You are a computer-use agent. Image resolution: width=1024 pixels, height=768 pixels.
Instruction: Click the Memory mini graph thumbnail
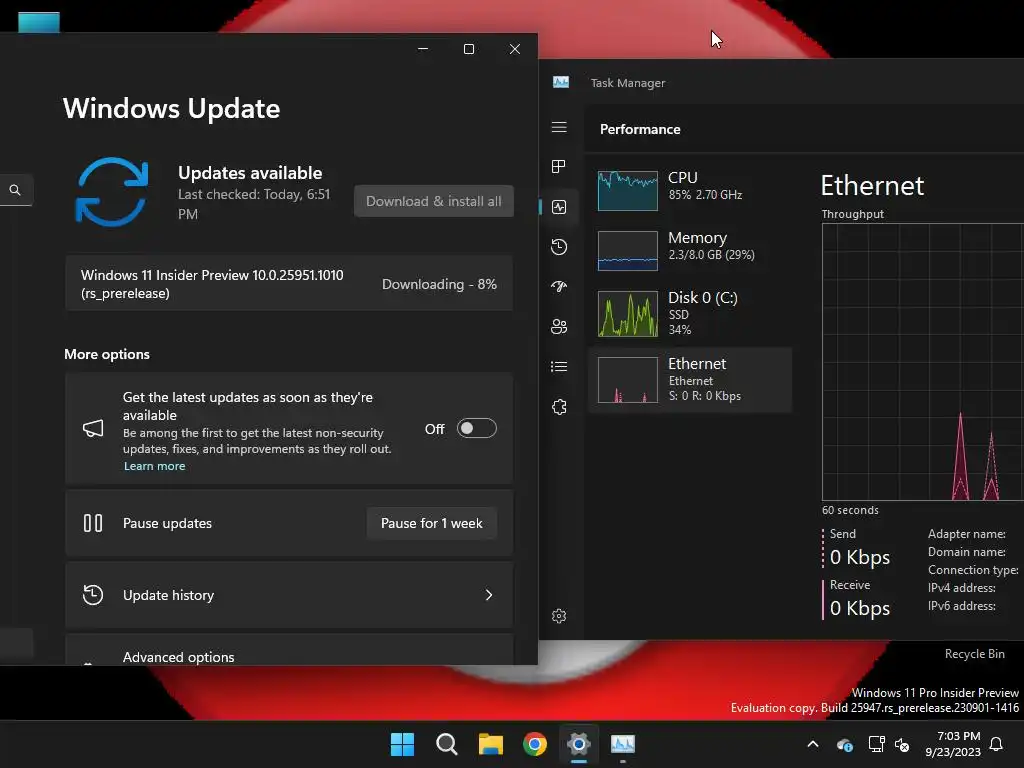(628, 251)
